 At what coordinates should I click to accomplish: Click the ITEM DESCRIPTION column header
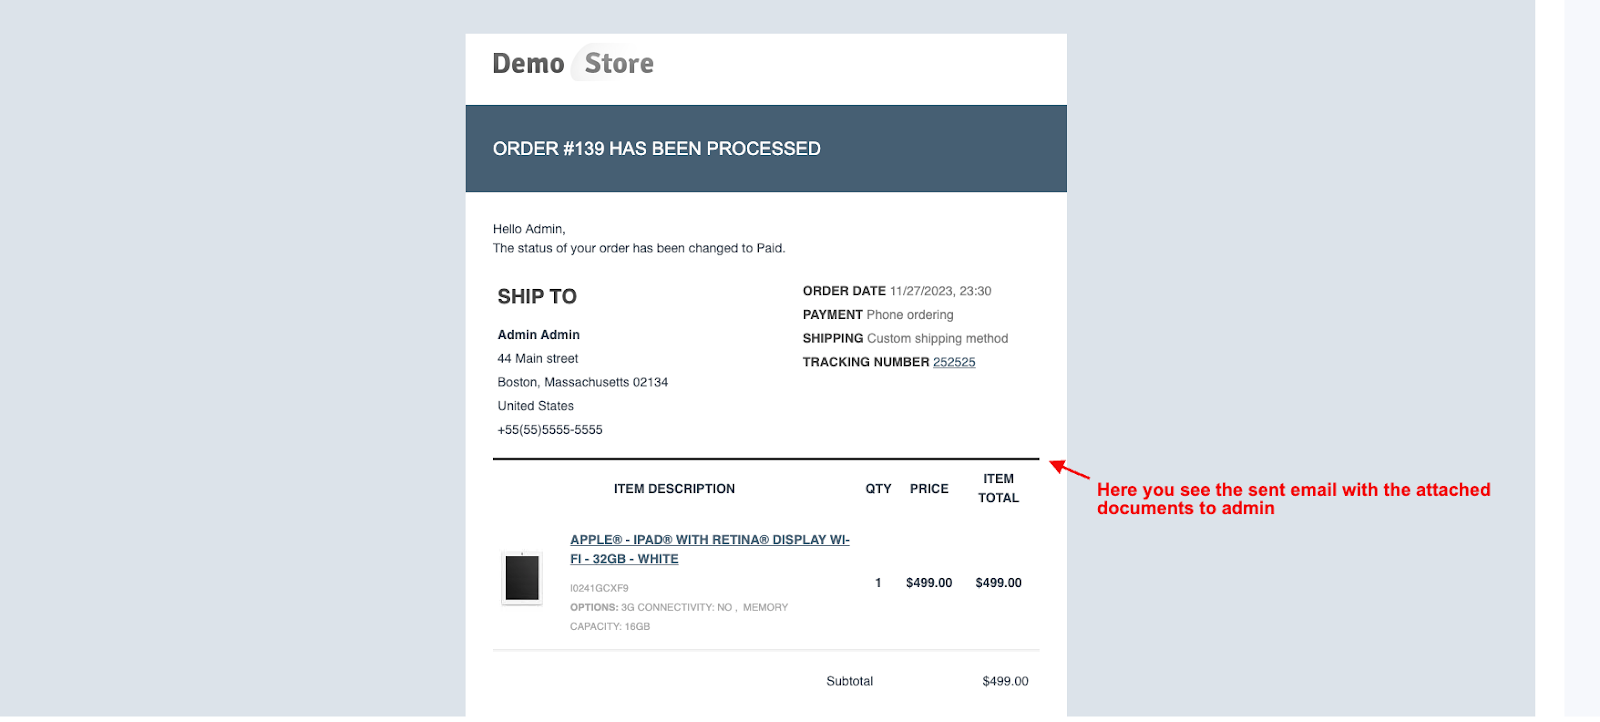pos(674,489)
